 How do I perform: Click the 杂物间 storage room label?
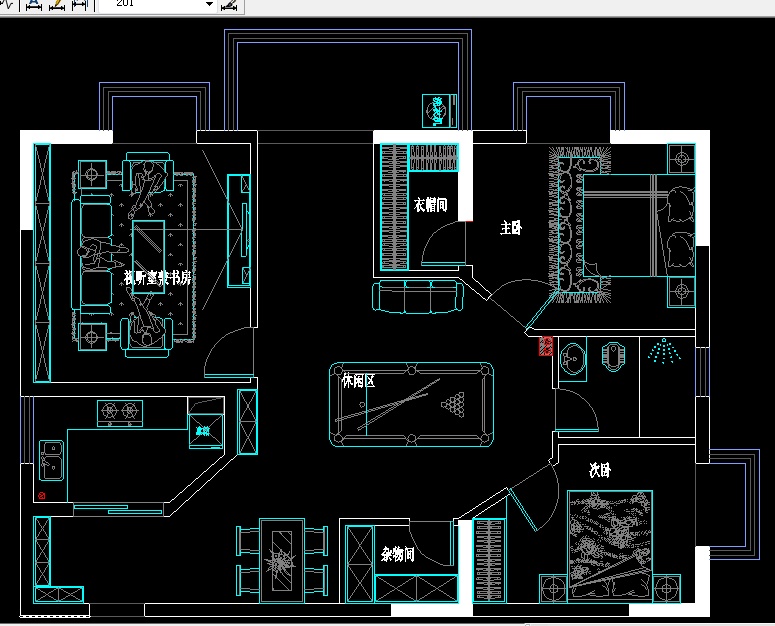coord(398,555)
